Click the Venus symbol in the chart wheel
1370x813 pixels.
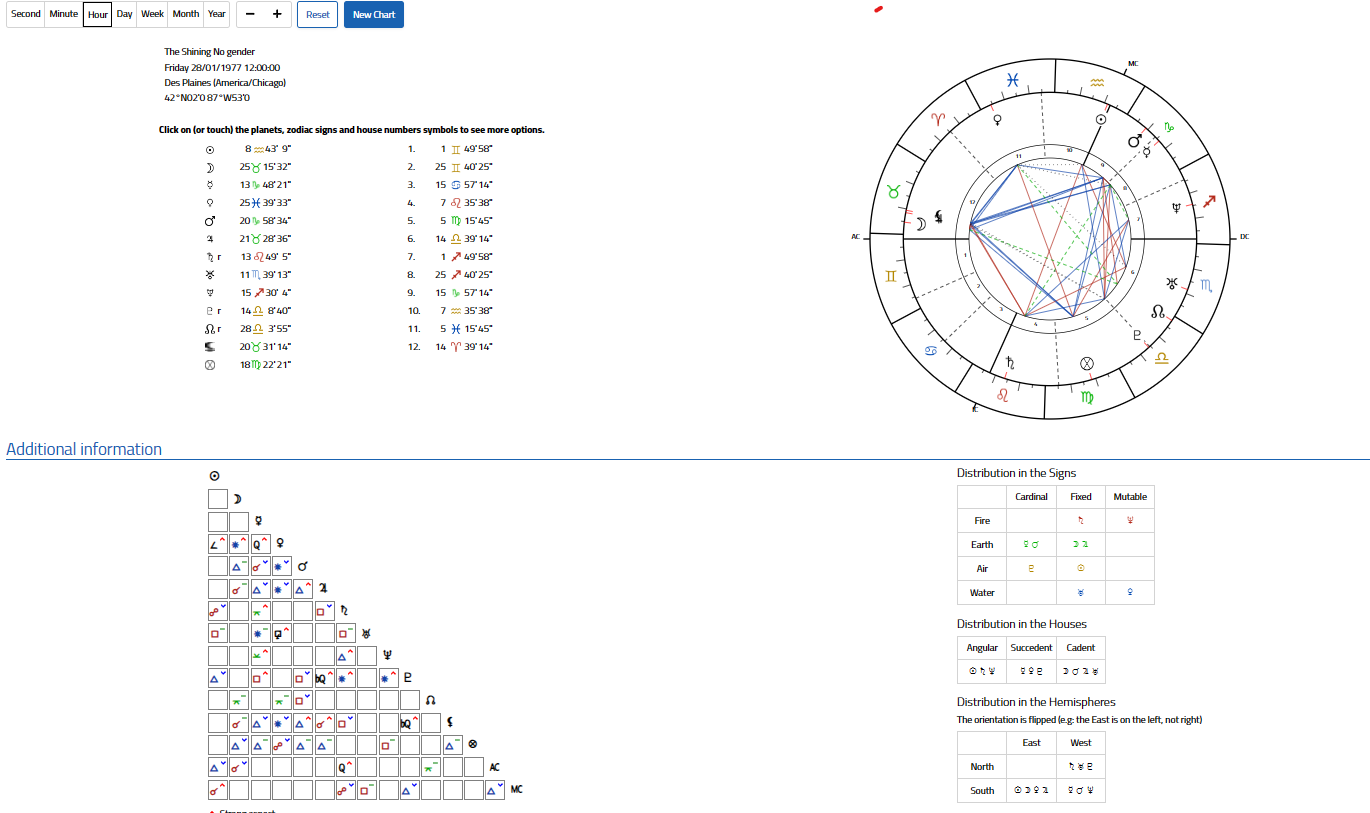click(x=996, y=120)
